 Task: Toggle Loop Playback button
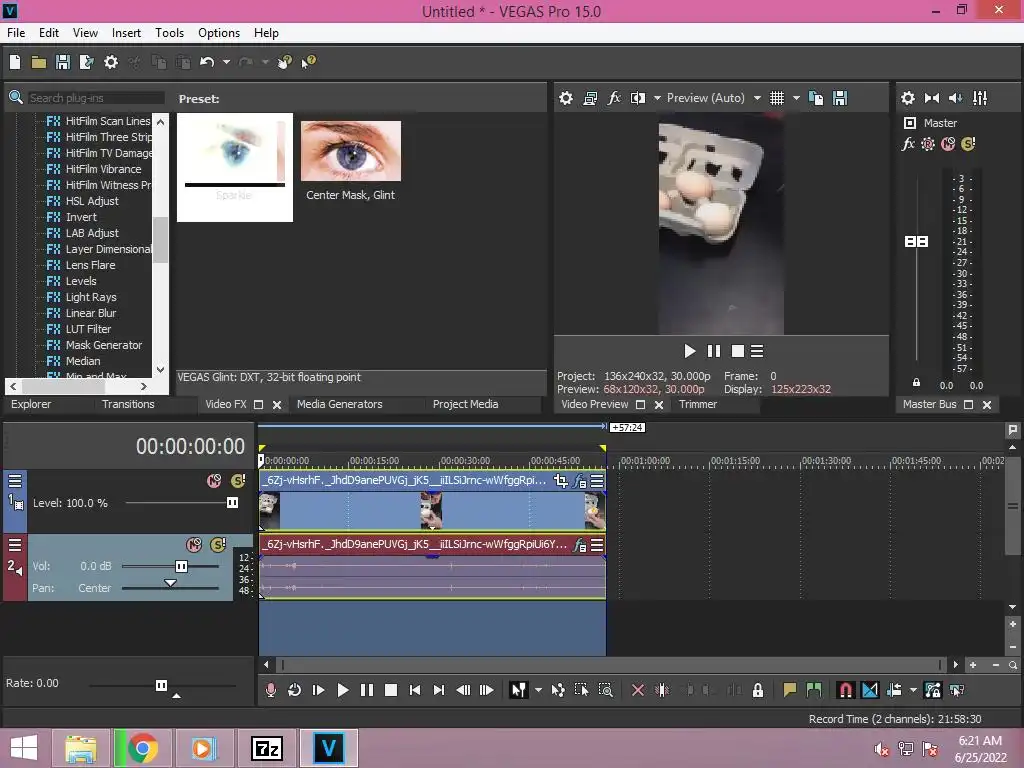[294, 690]
